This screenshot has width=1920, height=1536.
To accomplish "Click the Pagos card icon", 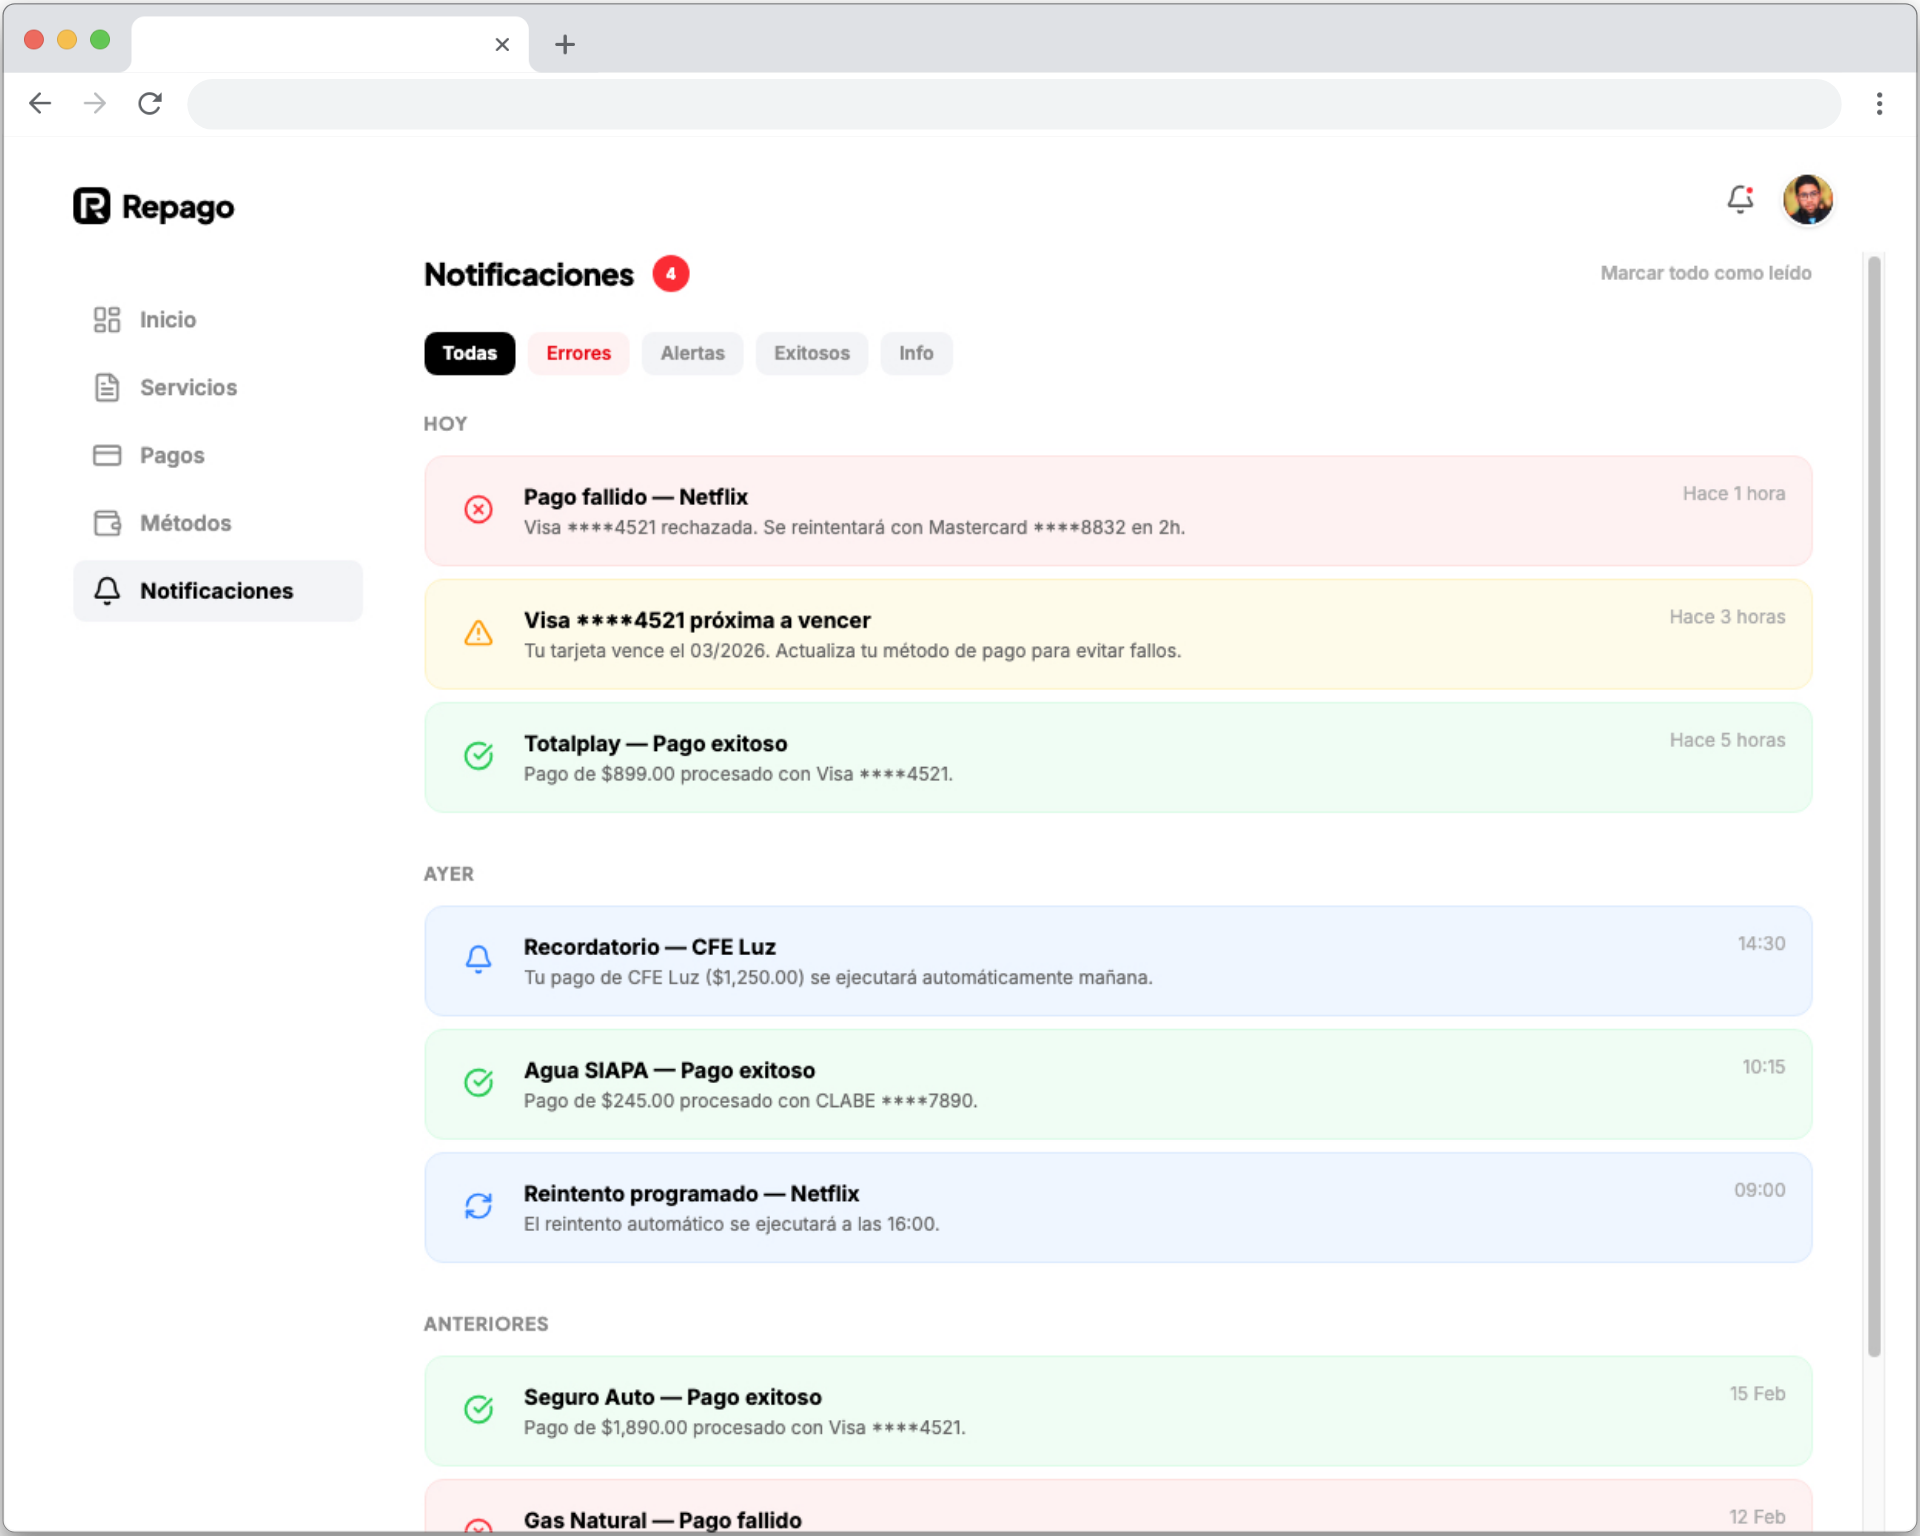I will point(107,455).
